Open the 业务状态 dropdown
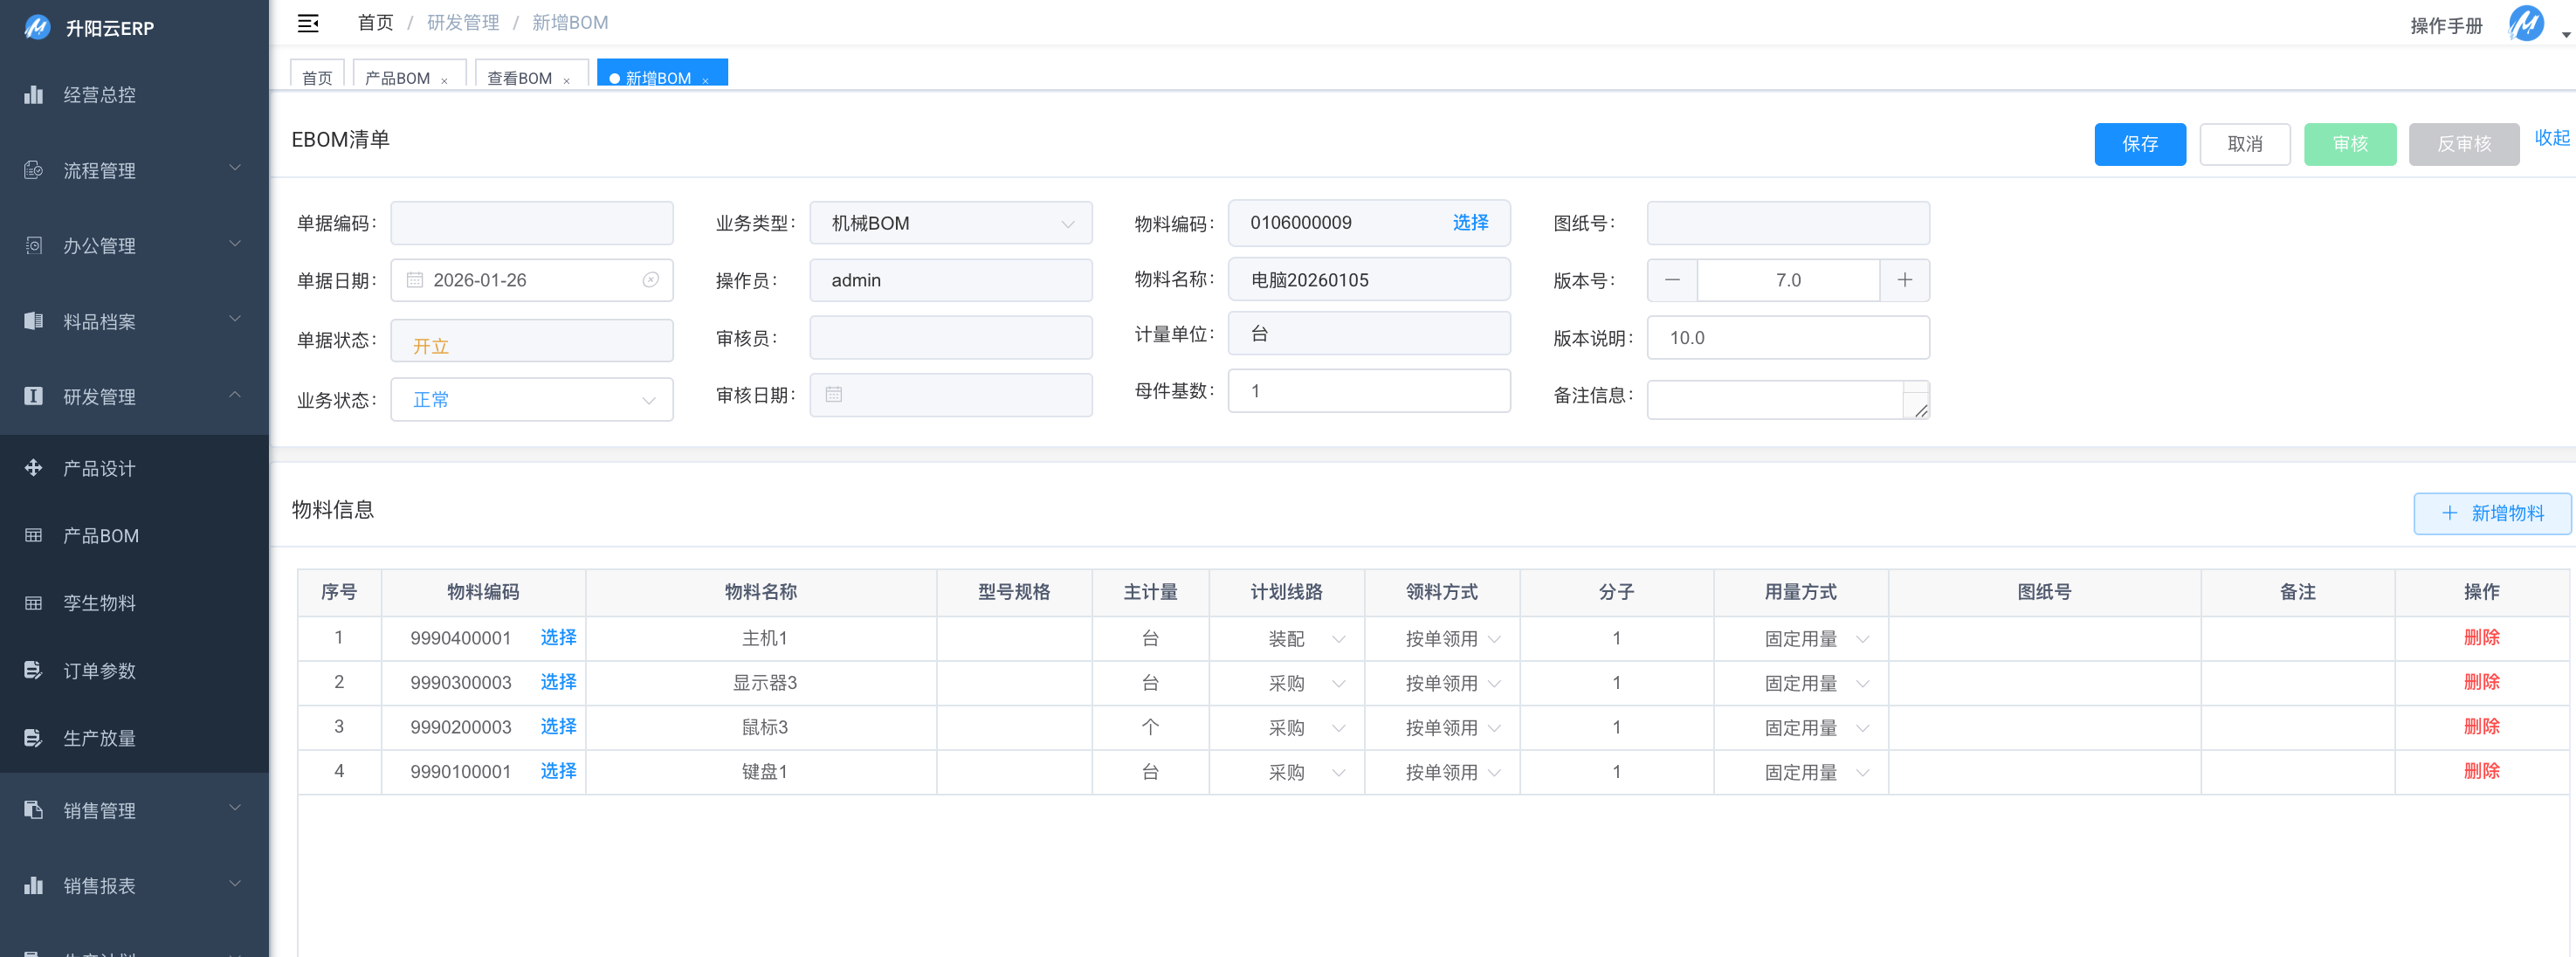This screenshot has width=2576, height=957. [531, 400]
